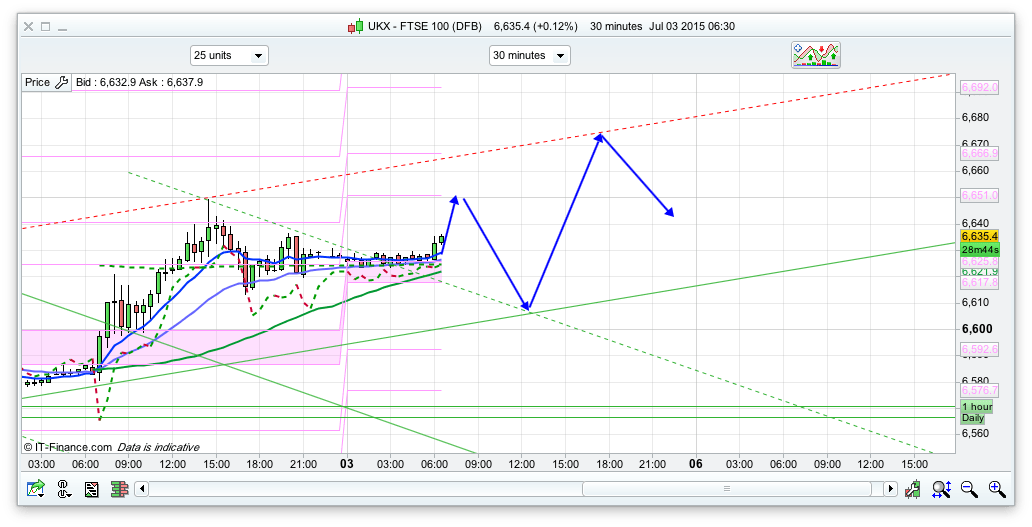Click the 6,651.0 pivot level label
The height and width of the screenshot is (527, 1032).
pyautogui.click(x=980, y=195)
